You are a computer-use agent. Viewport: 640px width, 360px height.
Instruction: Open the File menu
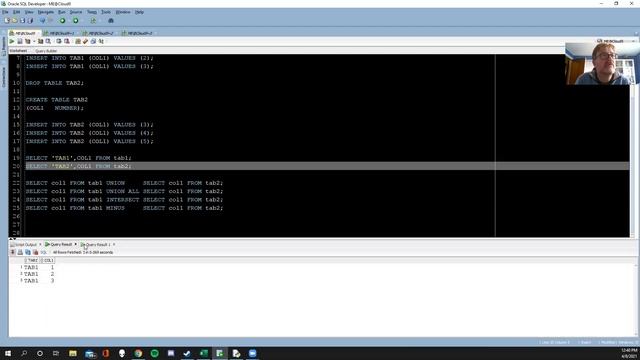[5, 12]
